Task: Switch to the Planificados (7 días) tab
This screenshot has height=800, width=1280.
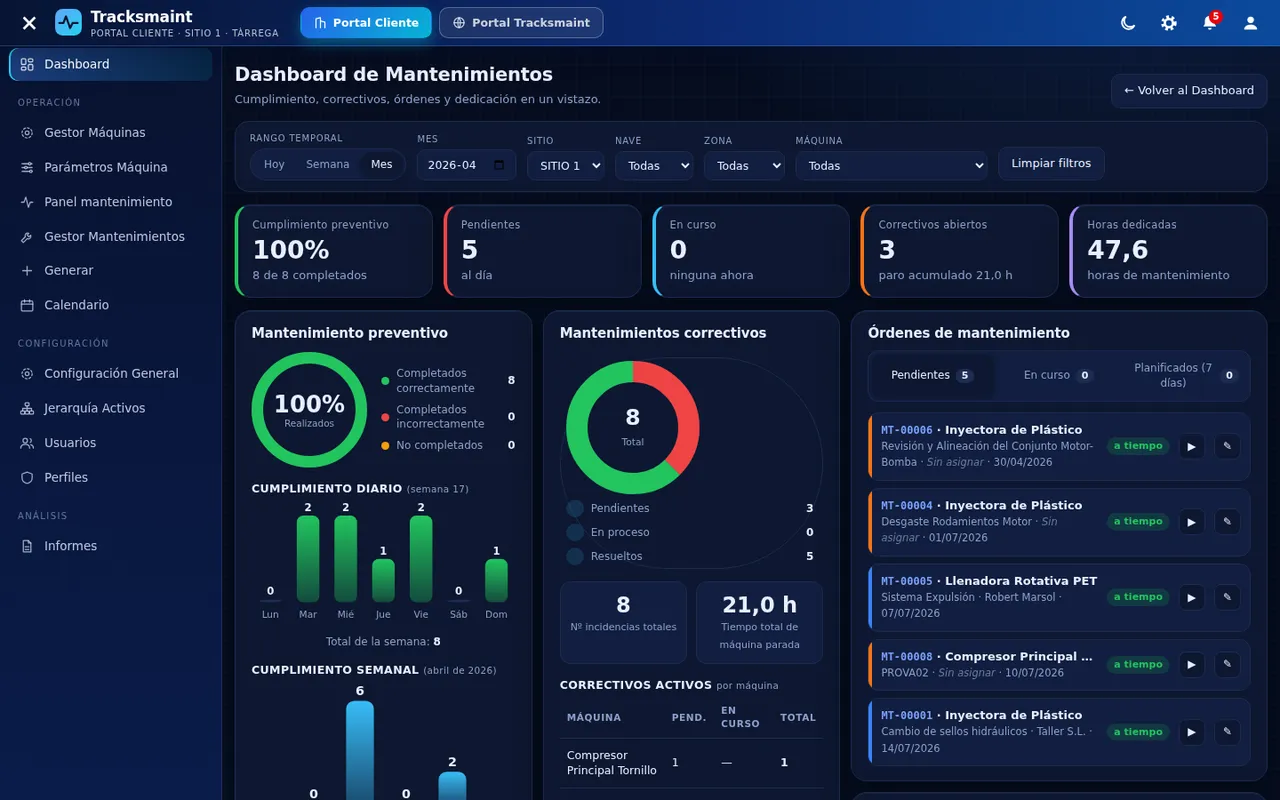Action: [1185, 375]
